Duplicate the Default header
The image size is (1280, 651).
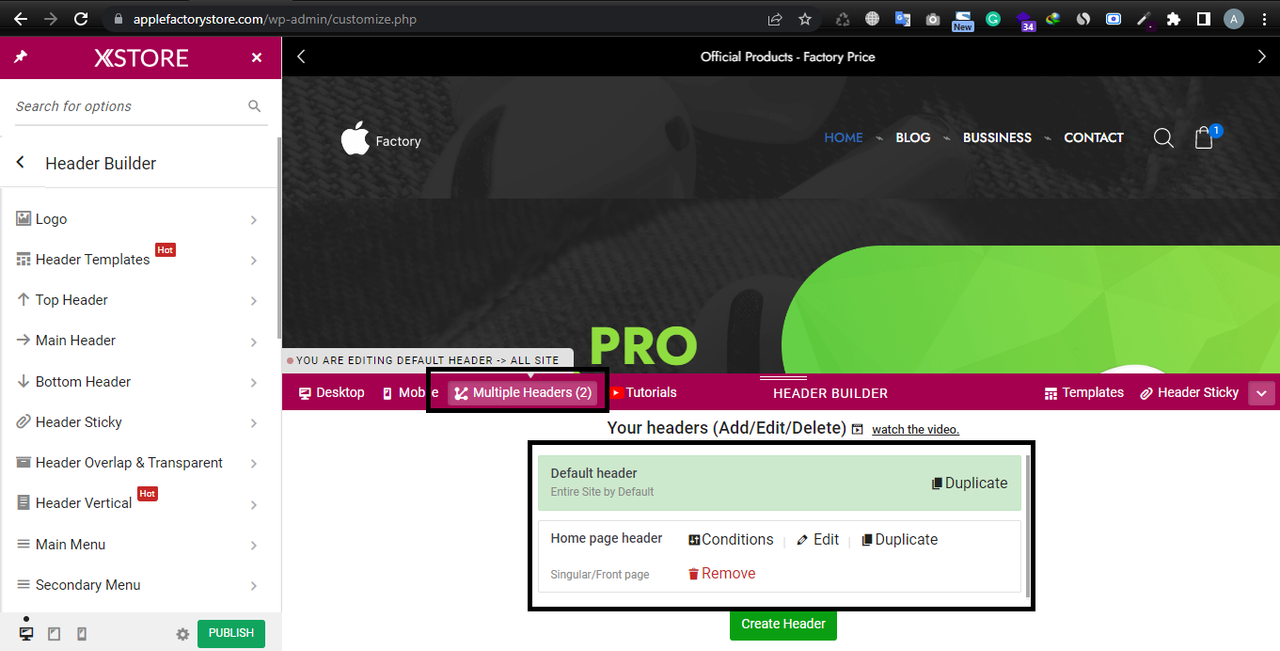tap(969, 483)
